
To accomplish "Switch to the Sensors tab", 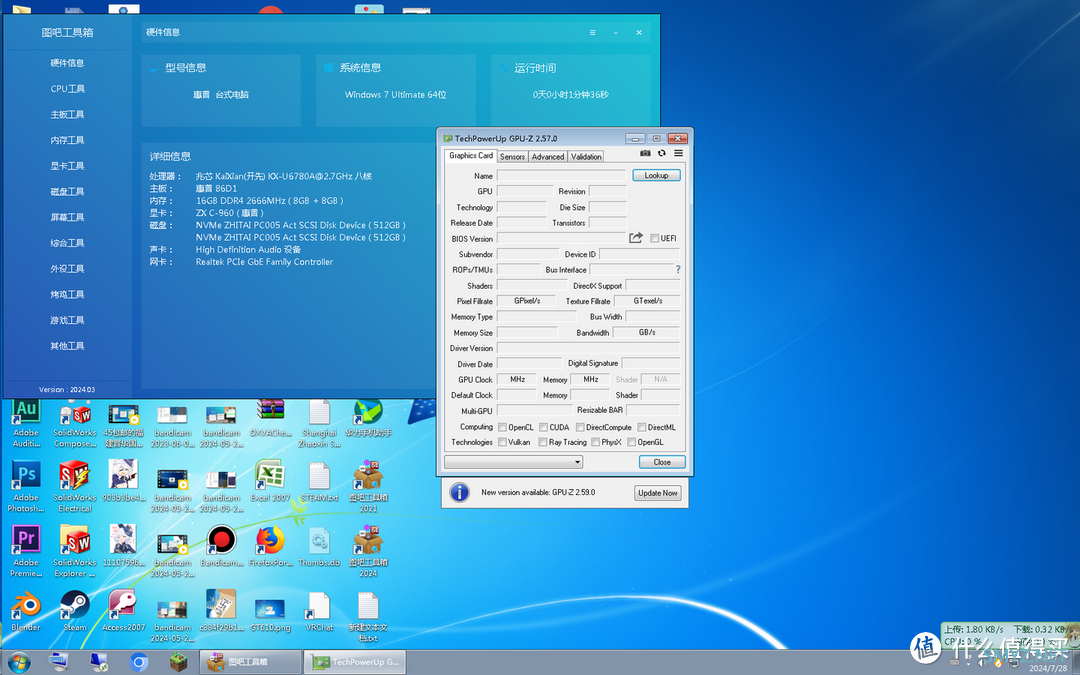I will (x=512, y=156).
